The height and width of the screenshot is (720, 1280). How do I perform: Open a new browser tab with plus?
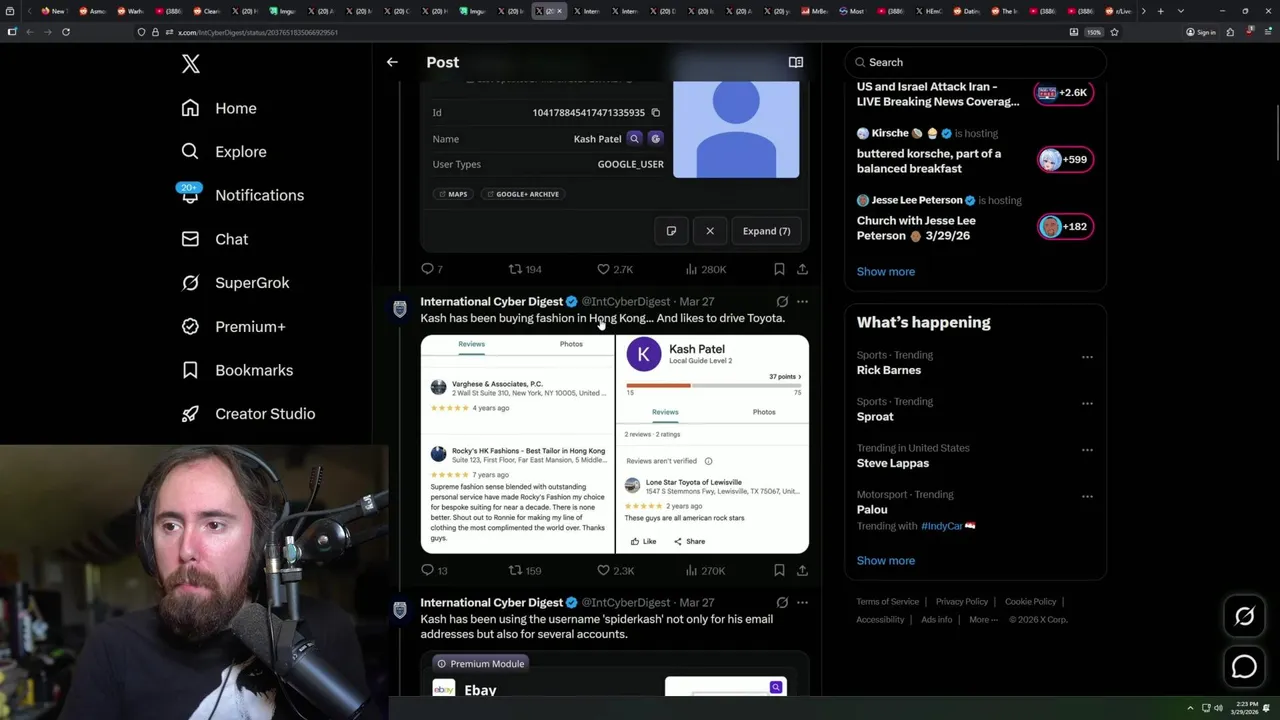(1160, 11)
